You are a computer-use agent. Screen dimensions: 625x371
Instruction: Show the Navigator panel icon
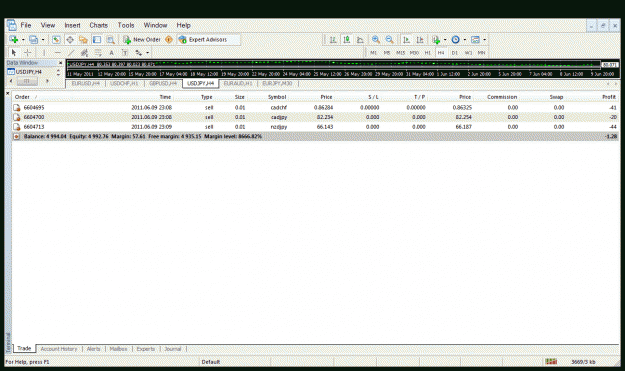83,39
